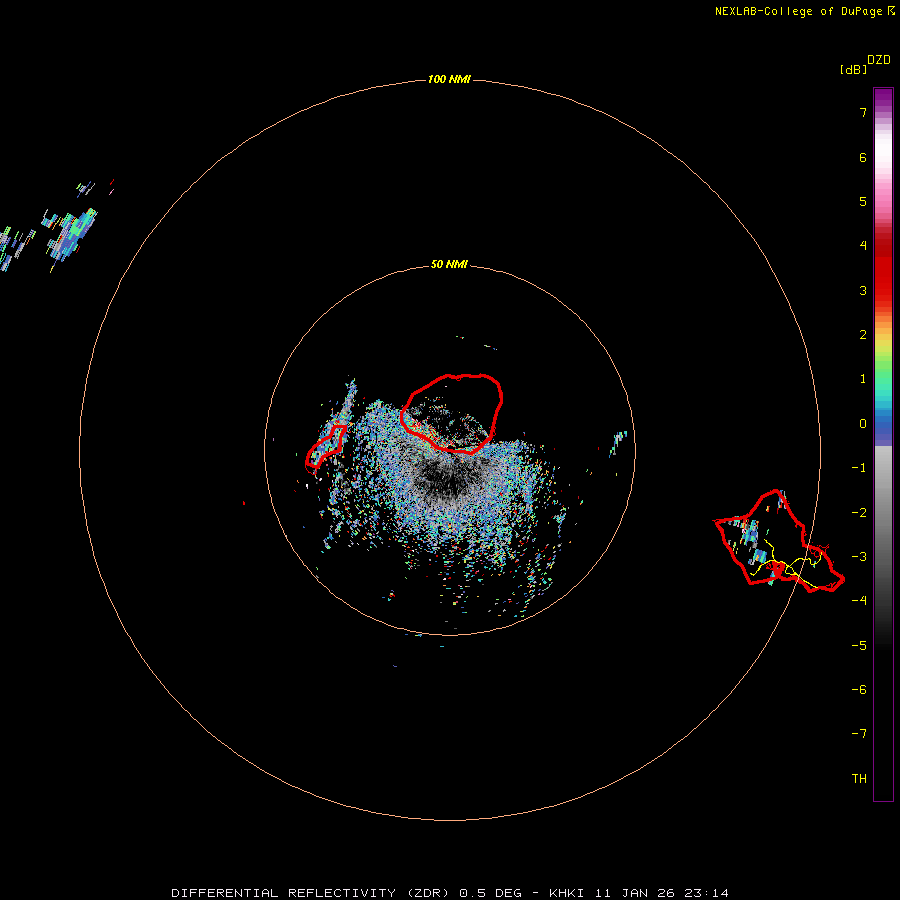Click the legend value -7

tap(859, 734)
